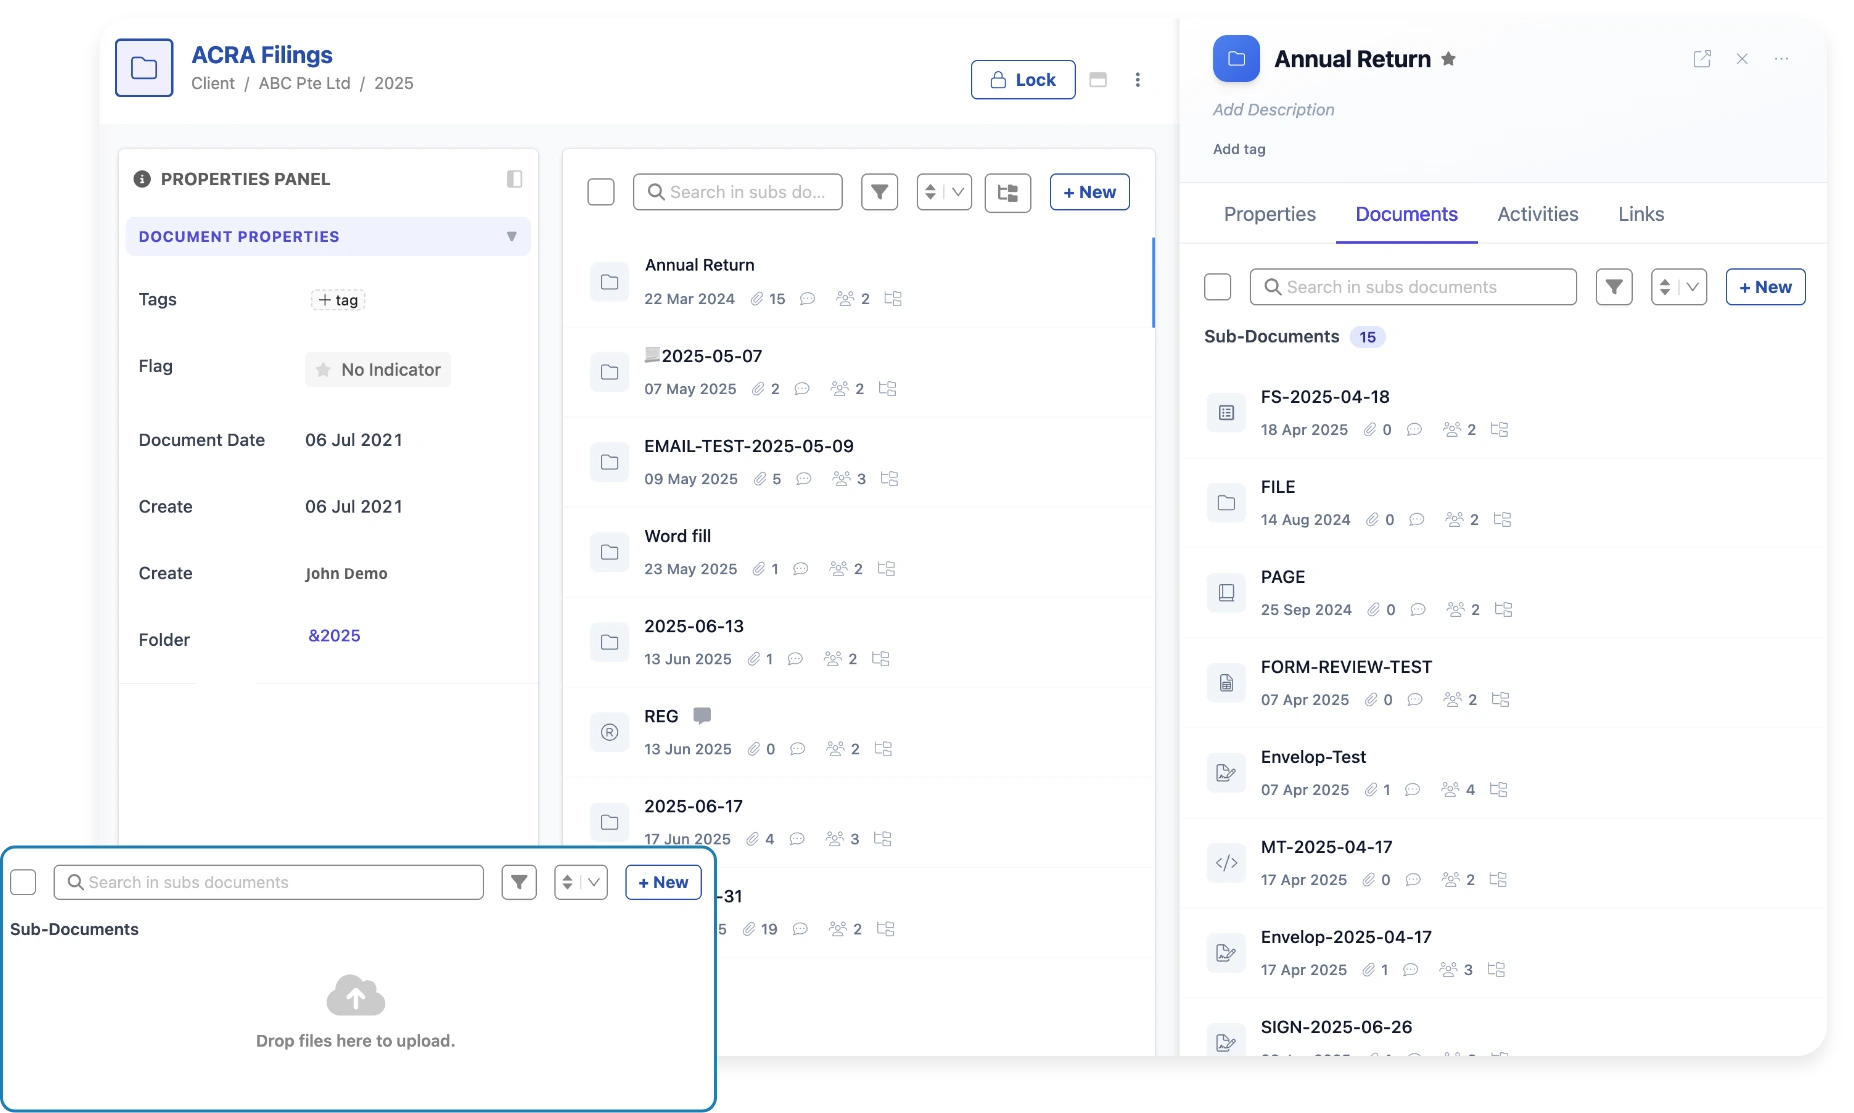The image size is (1854, 1113).
Task: Click the layout view icon next to Lock
Action: click(1098, 80)
